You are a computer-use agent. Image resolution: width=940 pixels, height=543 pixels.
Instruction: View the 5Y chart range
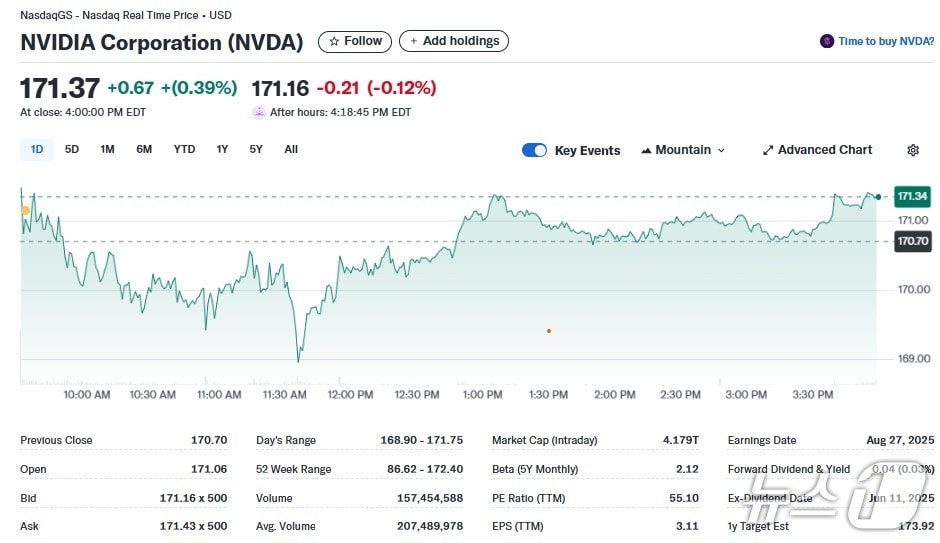[256, 149]
